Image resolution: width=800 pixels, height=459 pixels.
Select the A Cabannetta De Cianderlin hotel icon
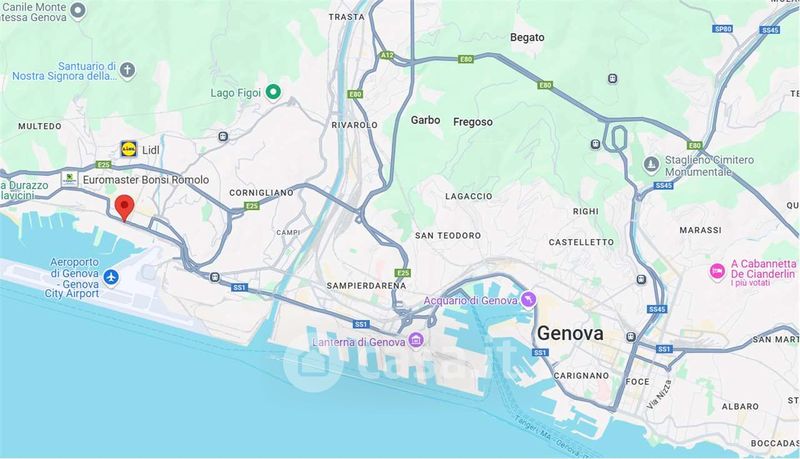pyautogui.click(x=717, y=271)
